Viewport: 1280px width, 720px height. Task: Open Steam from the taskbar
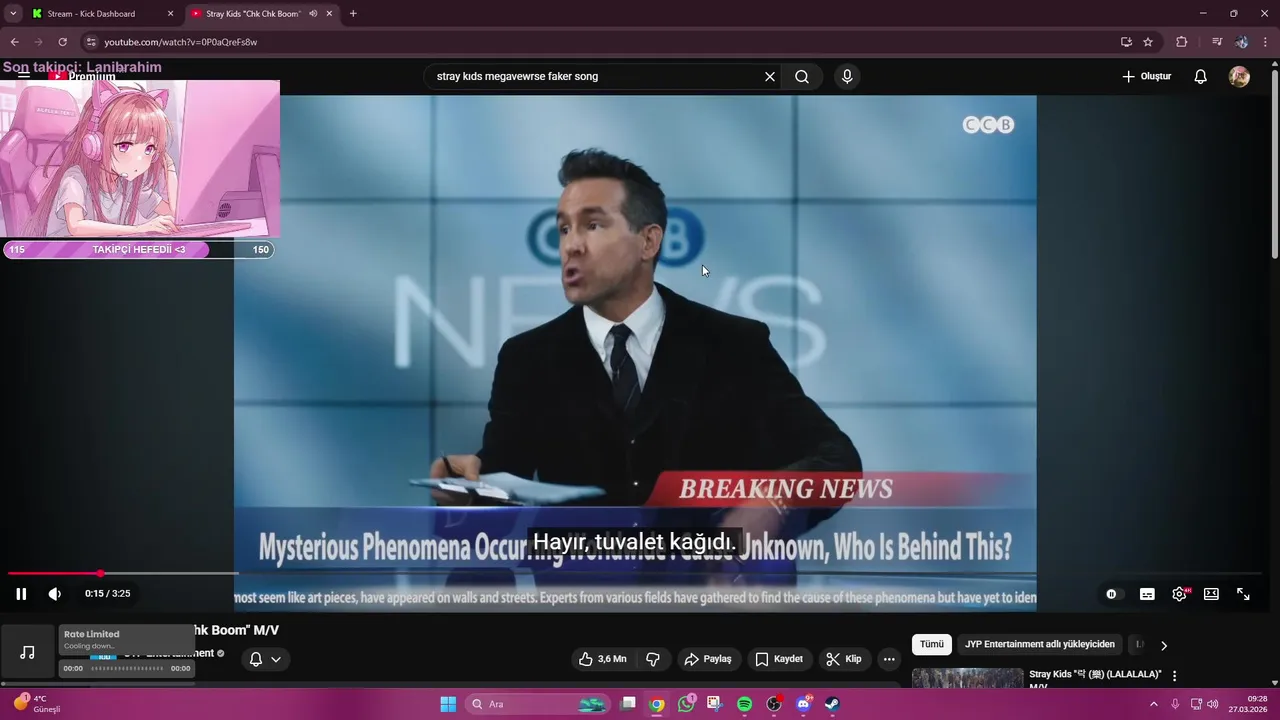[x=832, y=704]
